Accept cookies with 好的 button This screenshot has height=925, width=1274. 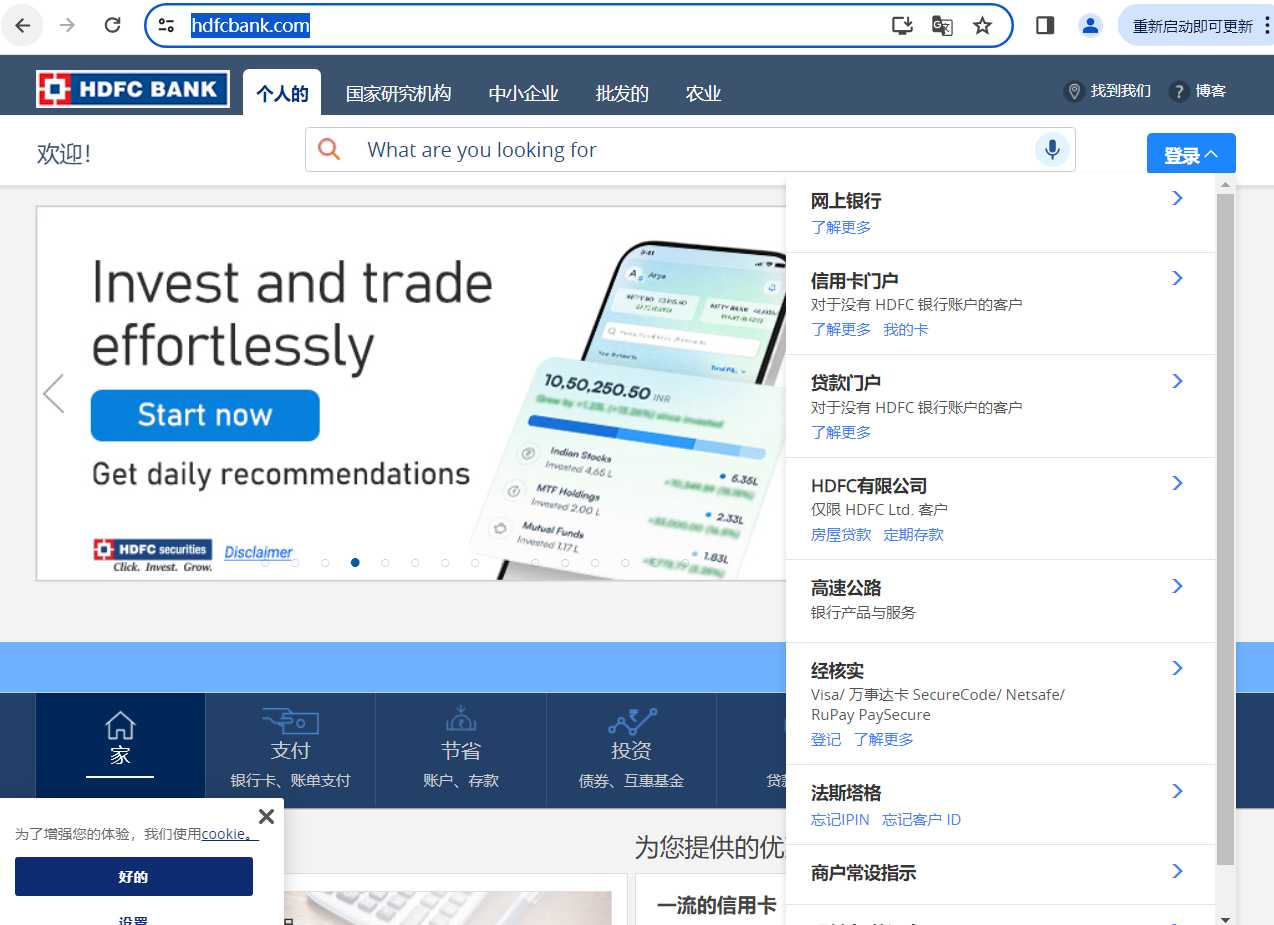click(133, 876)
